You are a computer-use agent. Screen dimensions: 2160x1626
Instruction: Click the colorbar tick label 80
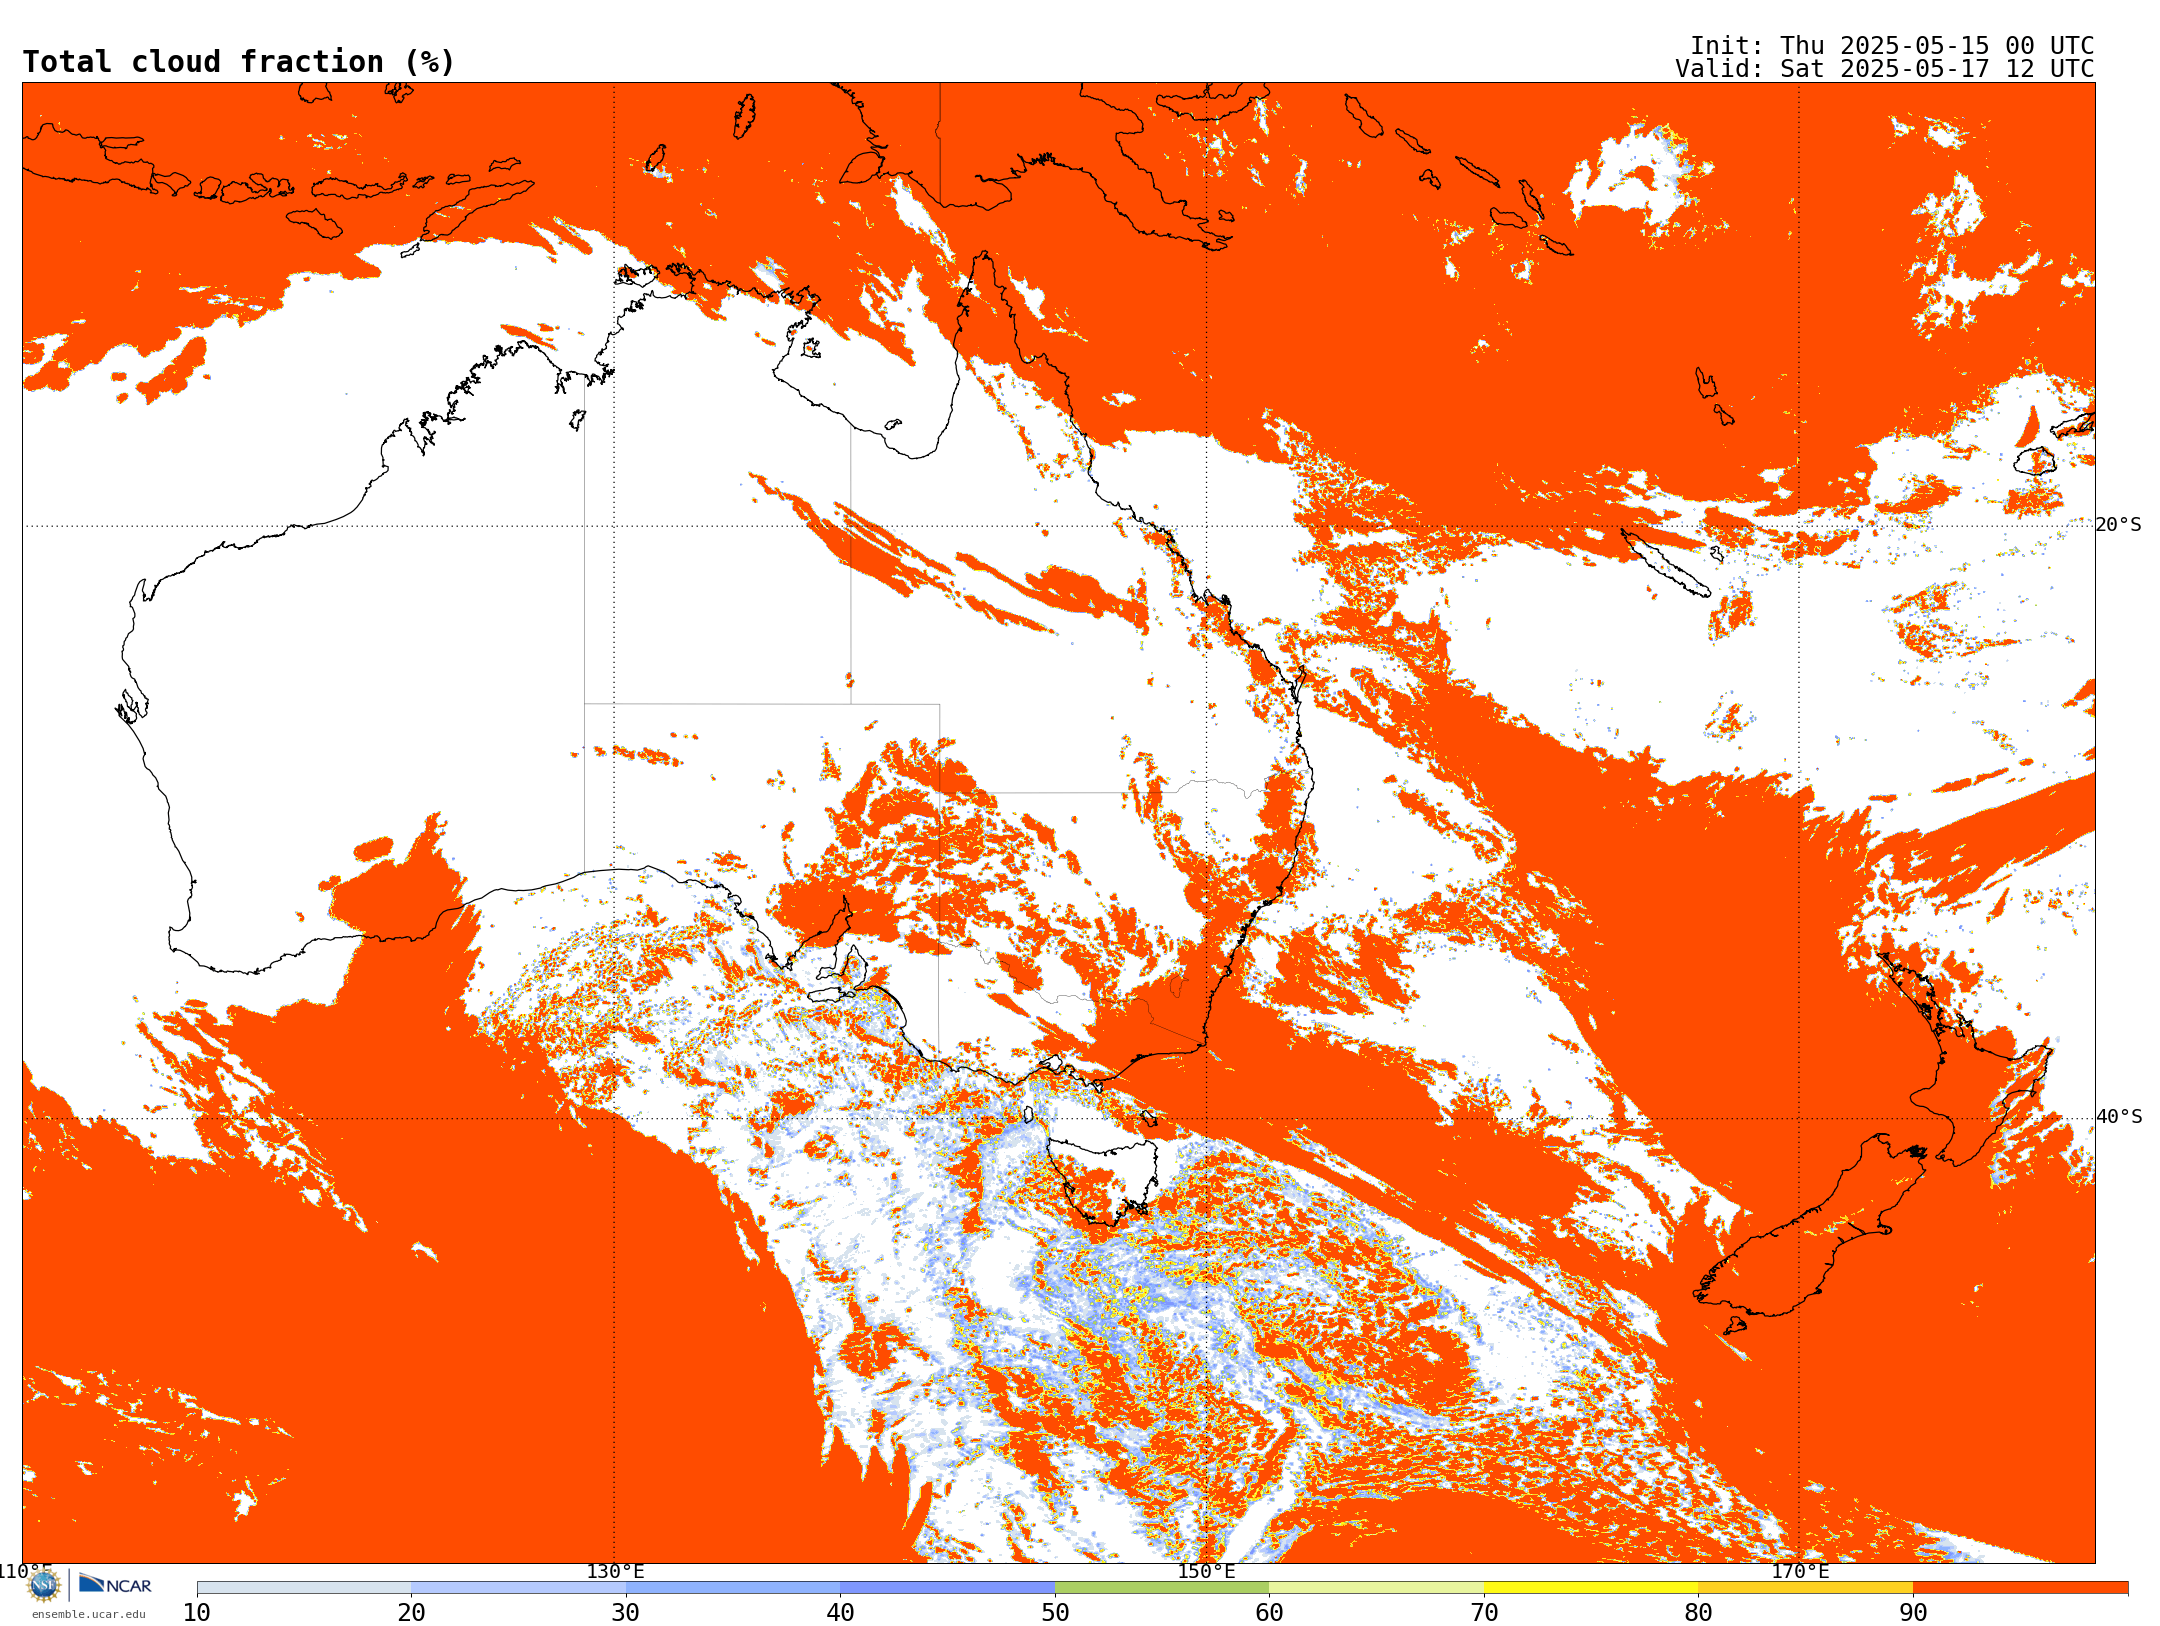point(1698,1612)
